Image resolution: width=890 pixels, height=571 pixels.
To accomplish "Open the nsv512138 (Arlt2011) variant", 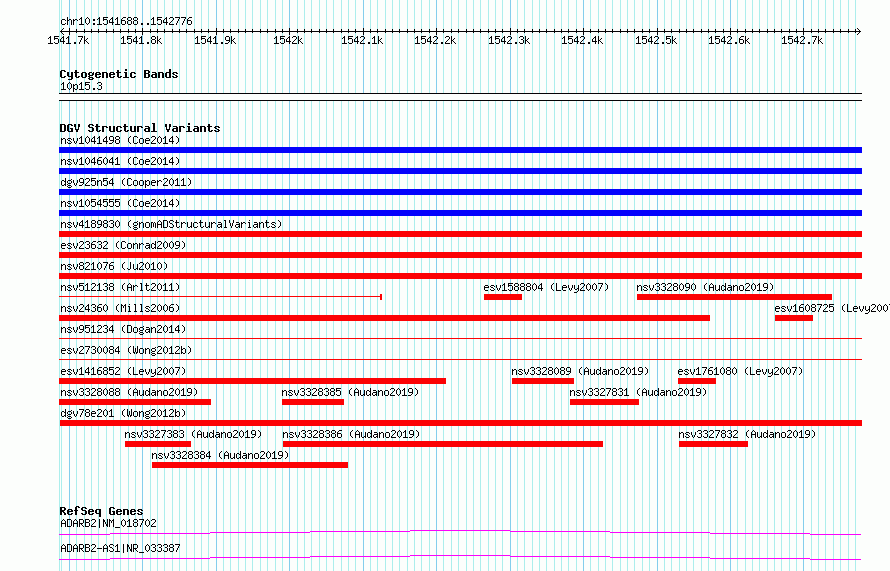I will [x=120, y=287].
